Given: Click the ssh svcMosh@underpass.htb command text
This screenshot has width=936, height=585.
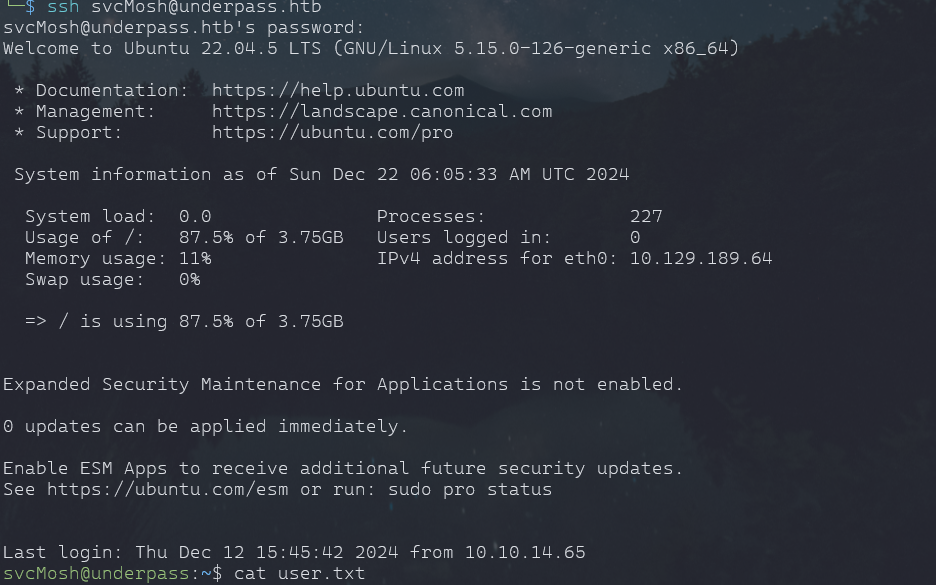Looking at the screenshot, I should (x=185, y=7).
